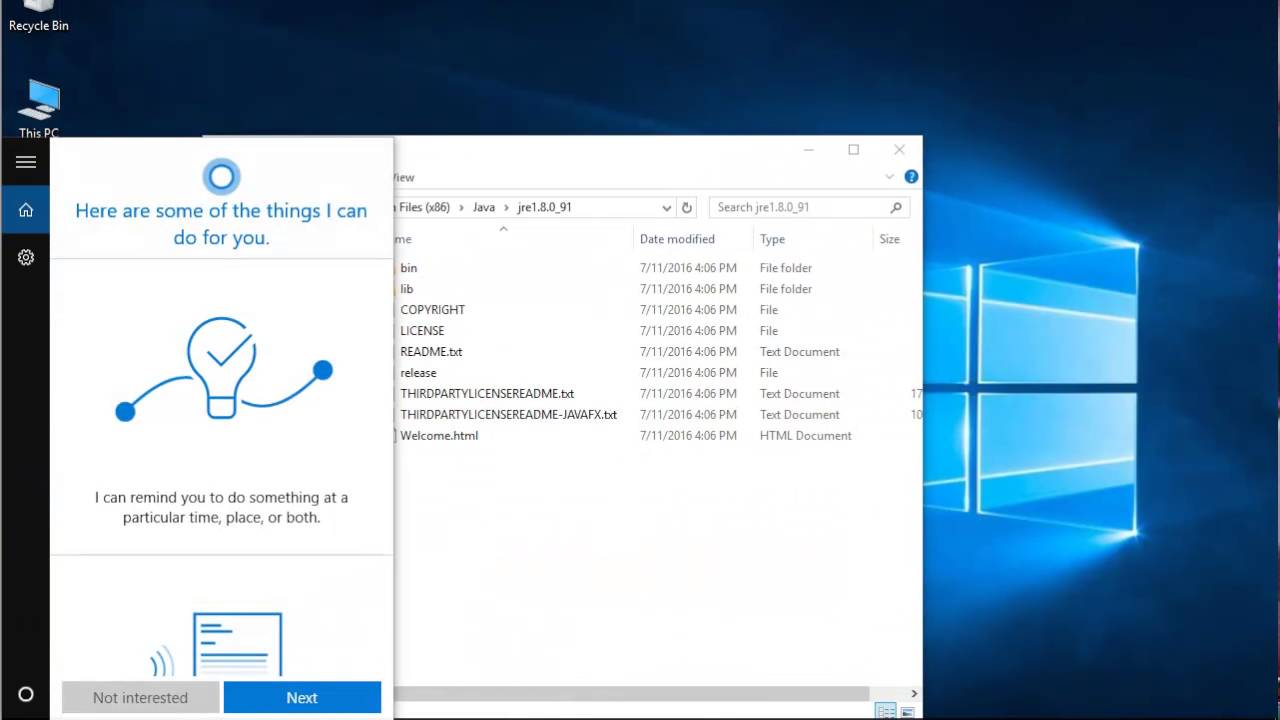Viewport: 1280px width, 720px height.
Task: Click Text Document type of README.txt
Action: tap(800, 352)
